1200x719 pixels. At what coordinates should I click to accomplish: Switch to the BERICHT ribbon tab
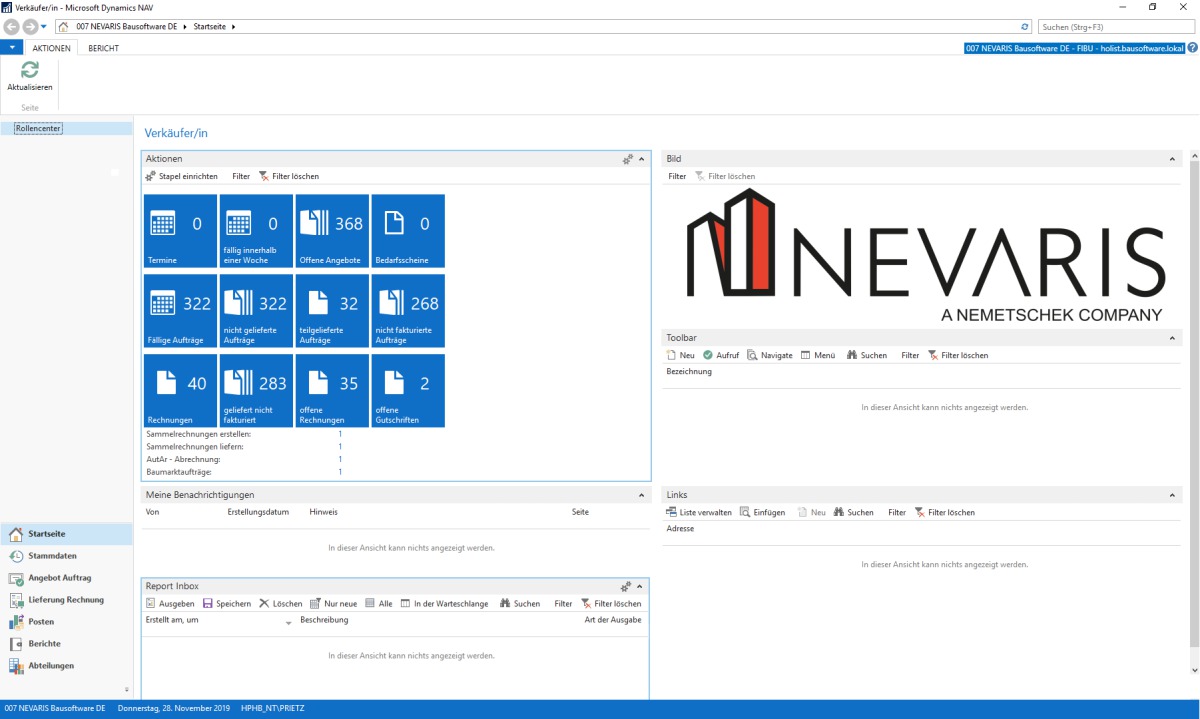pos(101,47)
